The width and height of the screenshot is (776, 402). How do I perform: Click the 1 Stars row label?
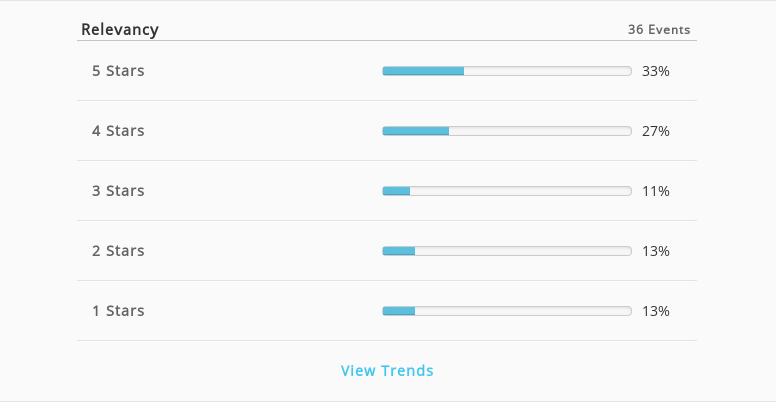tap(118, 310)
